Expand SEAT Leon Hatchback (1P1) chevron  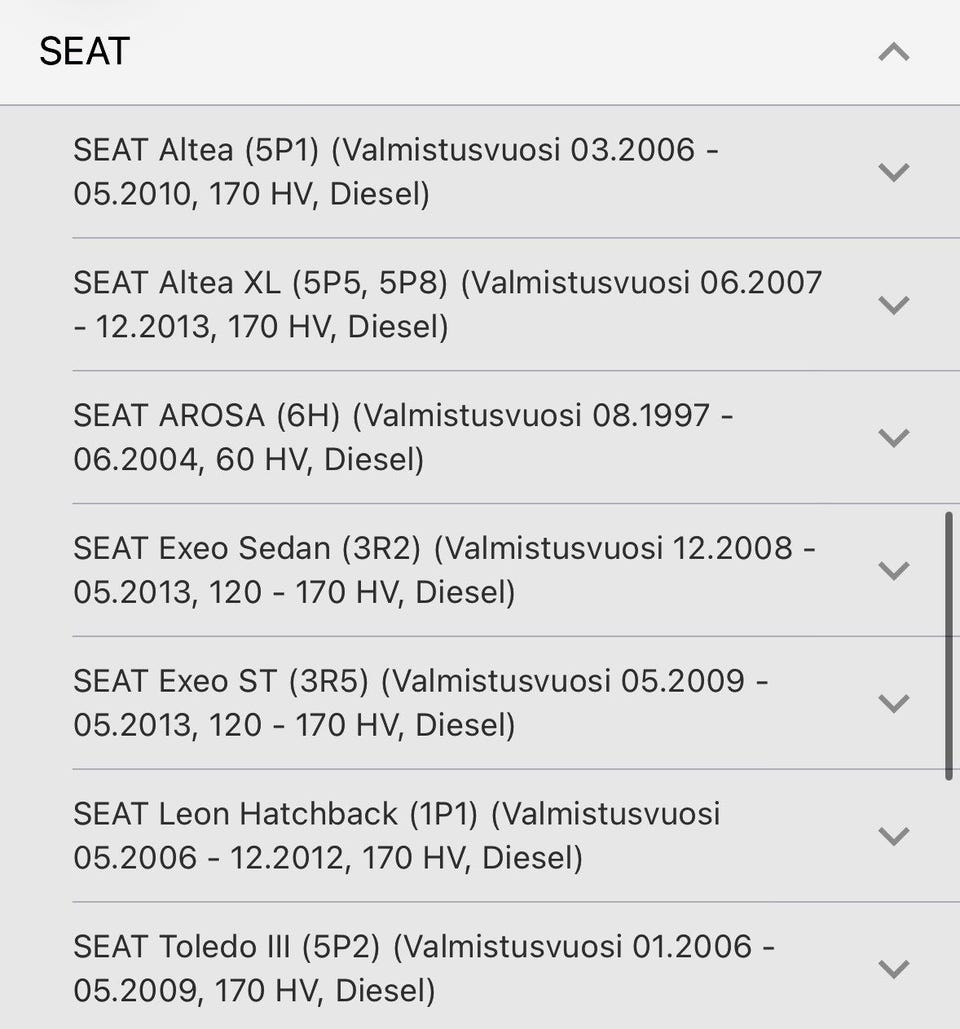894,836
